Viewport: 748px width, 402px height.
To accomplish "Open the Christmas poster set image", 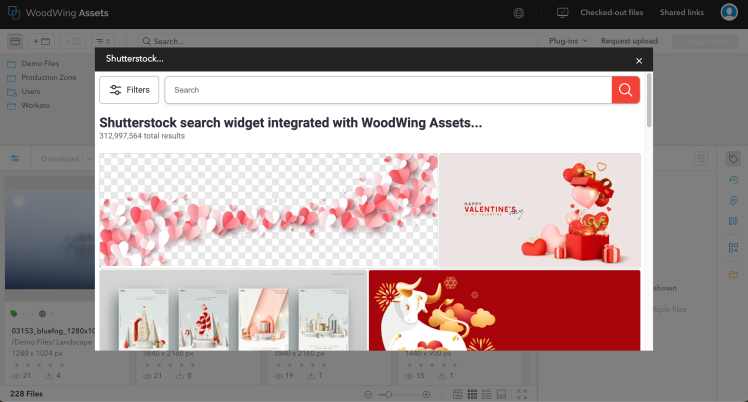I will pyautogui.click(x=233, y=310).
